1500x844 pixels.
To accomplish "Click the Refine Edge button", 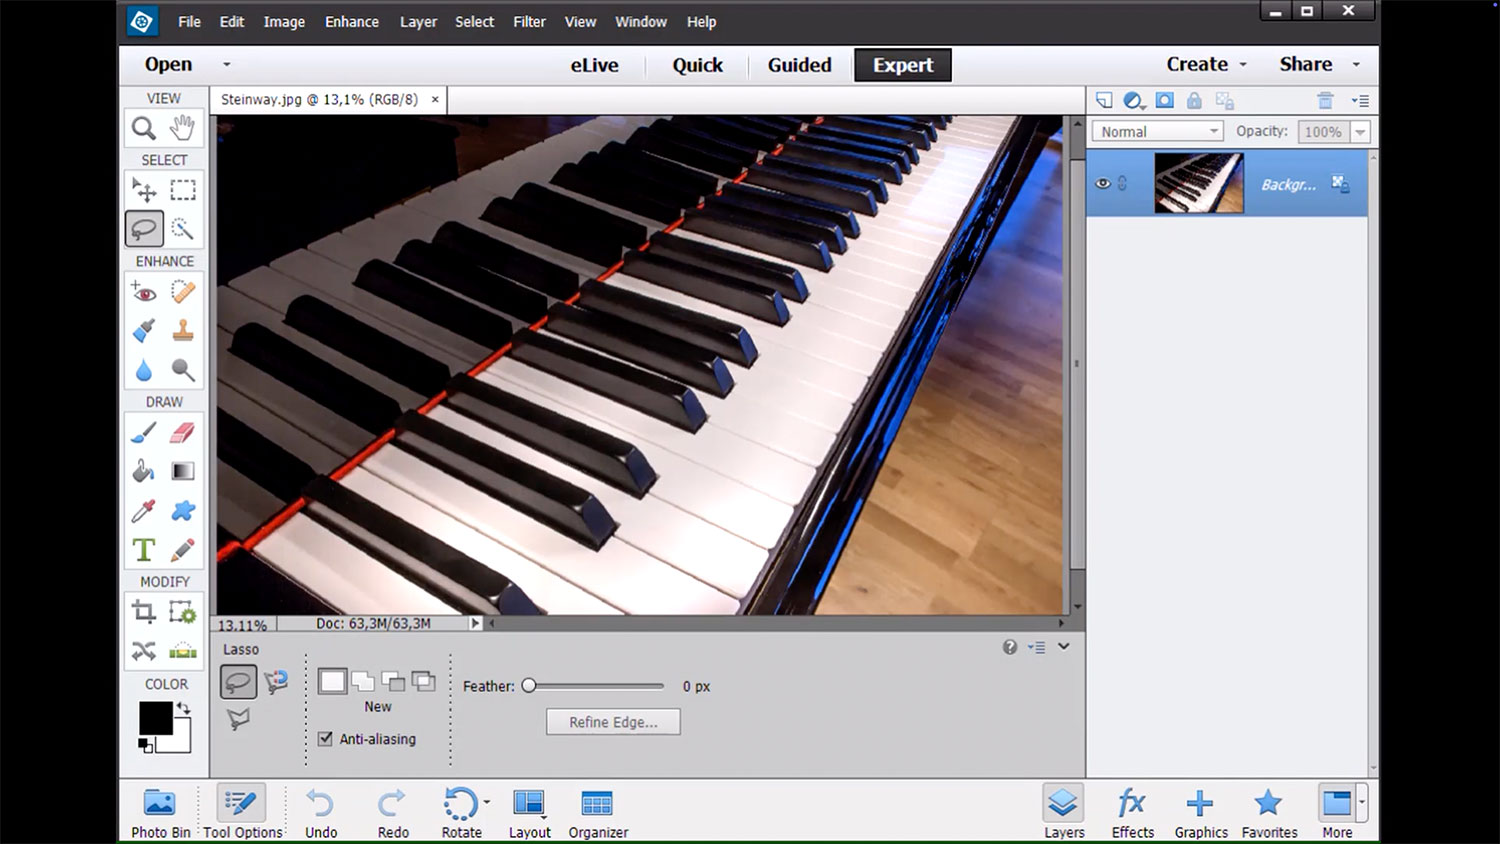I will [x=613, y=722].
